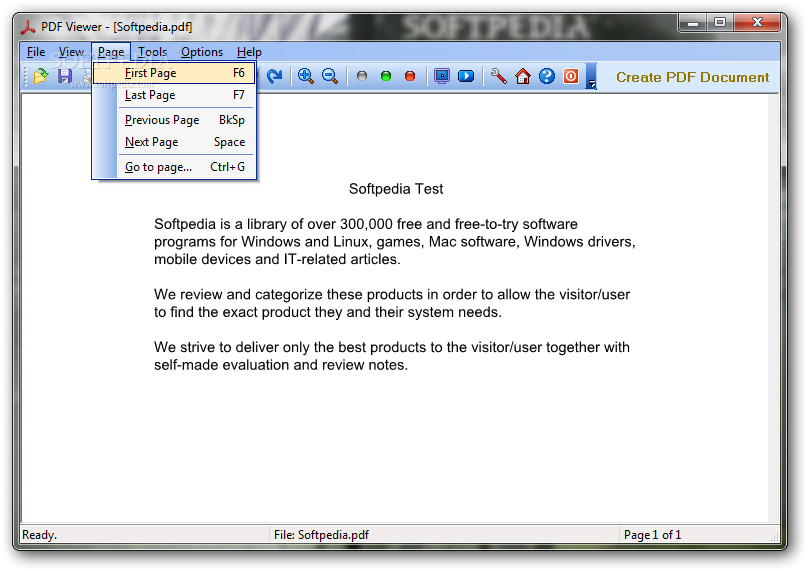Viewport: 808px width, 571px height.
Task: Click the 'Softpedia Test' heading text
Action: point(396,189)
